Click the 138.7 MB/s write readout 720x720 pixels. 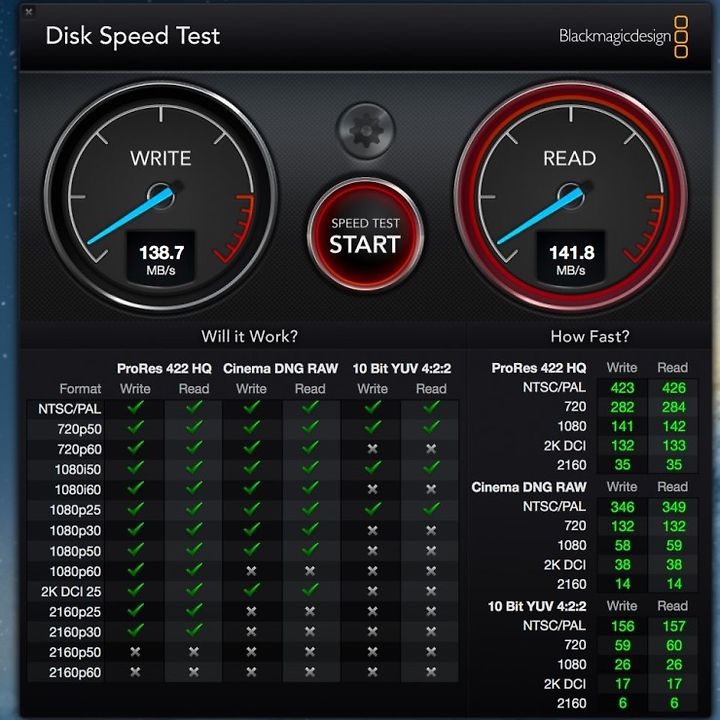click(x=161, y=259)
